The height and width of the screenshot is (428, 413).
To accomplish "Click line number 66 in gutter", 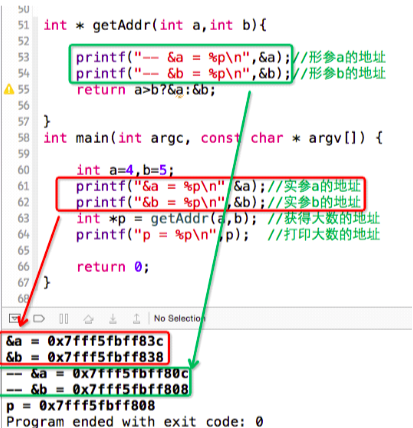I will pos(23,267).
